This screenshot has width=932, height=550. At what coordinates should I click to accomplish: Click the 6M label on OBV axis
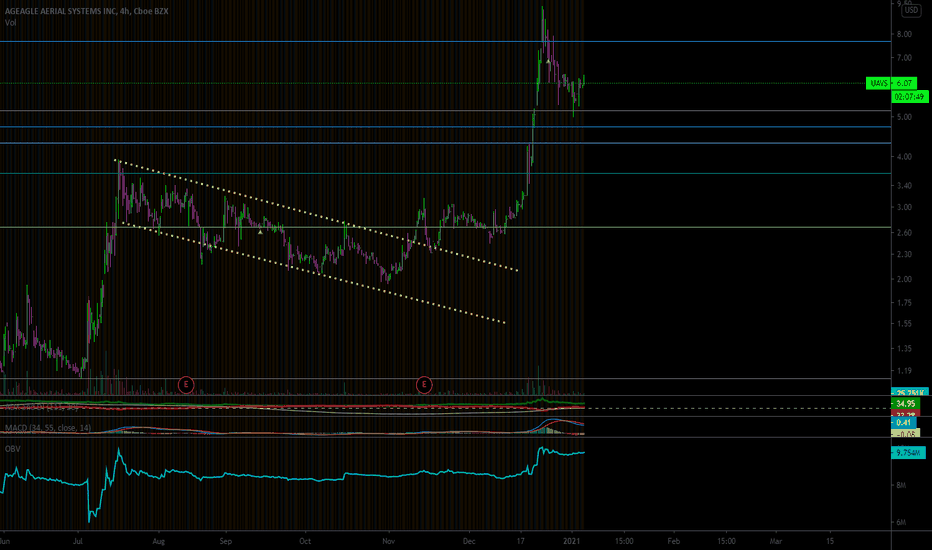tap(901, 522)
